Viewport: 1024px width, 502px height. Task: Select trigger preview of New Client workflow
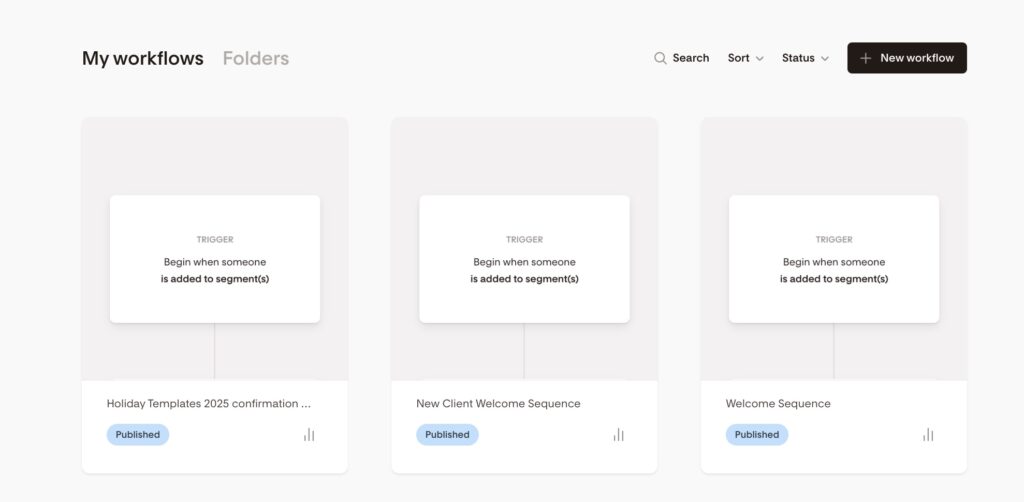click(x=524, y=259)
